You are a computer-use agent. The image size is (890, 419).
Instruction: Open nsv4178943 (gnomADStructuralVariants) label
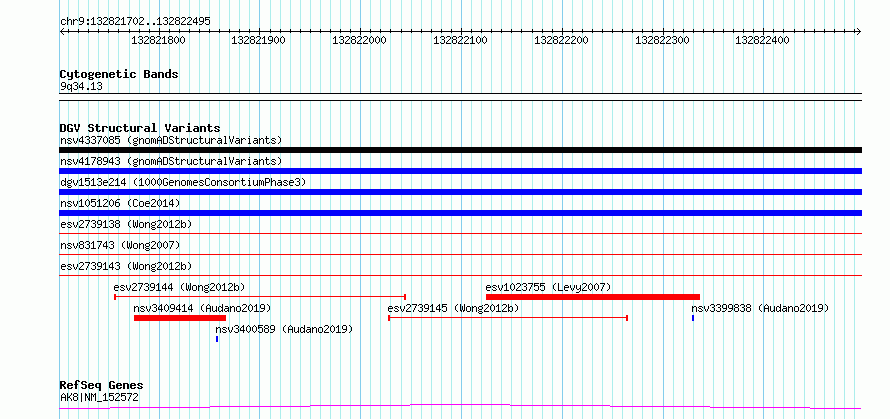tap(171, 161)
